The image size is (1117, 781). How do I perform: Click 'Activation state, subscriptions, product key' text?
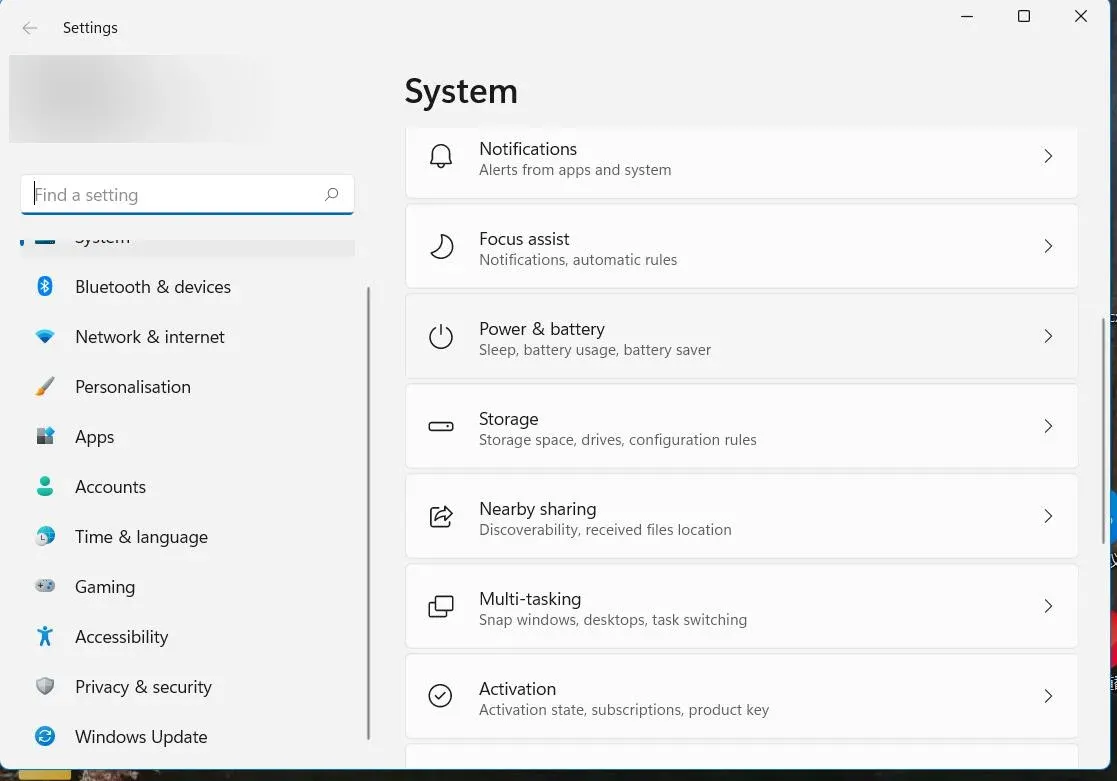[623, 710]
